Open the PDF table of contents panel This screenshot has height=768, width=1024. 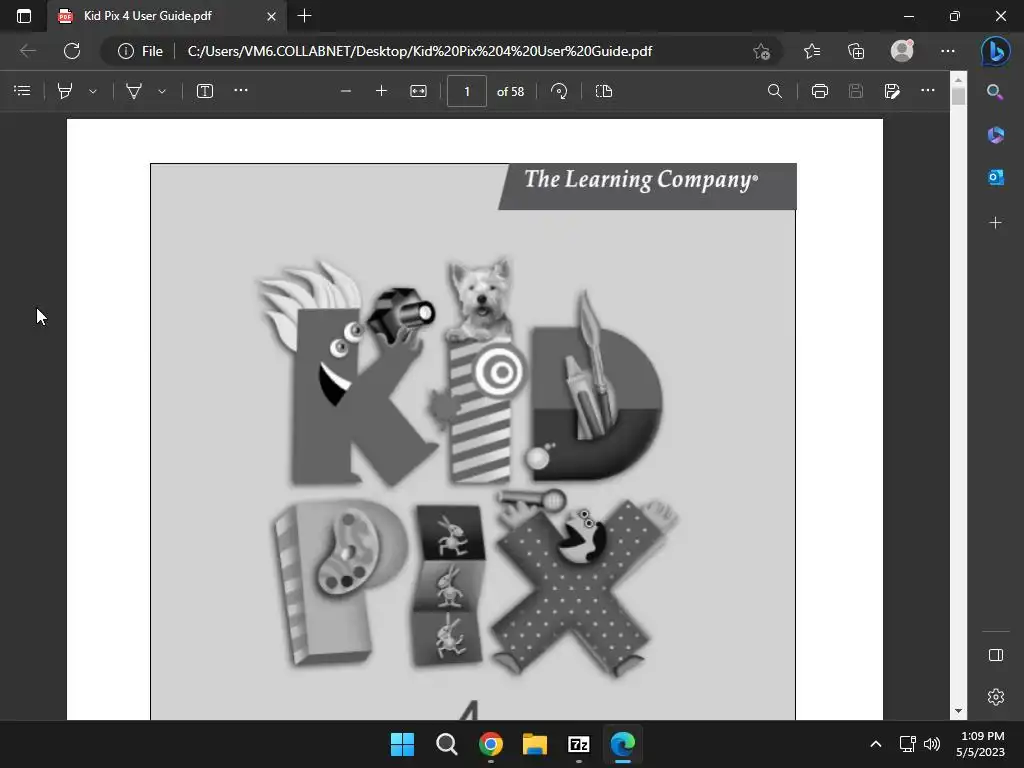[x=22, y=91]
